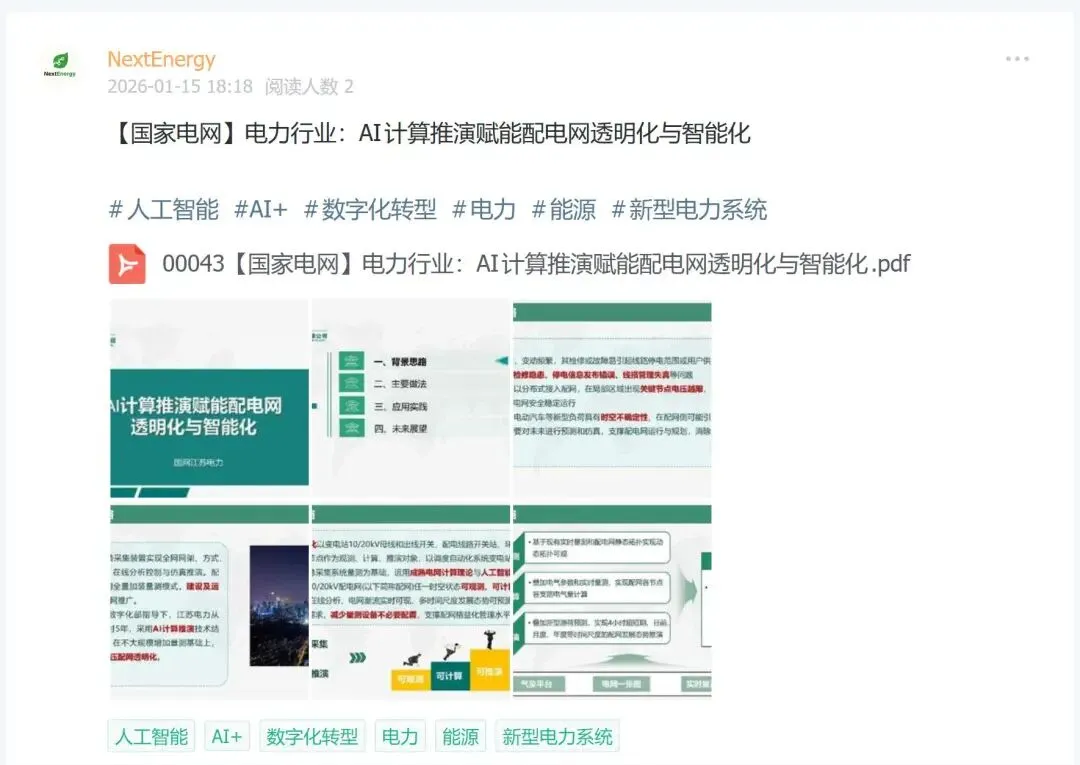The width and height of the screenshot is (1080, 765).
Task: Select the 数字化转型 tag button
Action: coord(312,737)
